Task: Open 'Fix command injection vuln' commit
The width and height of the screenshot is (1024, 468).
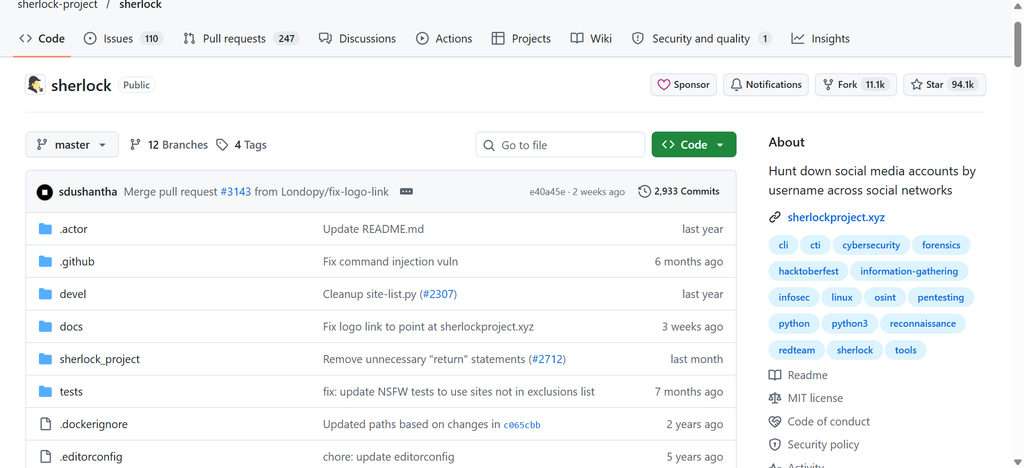Action: (x=391, y=262)
